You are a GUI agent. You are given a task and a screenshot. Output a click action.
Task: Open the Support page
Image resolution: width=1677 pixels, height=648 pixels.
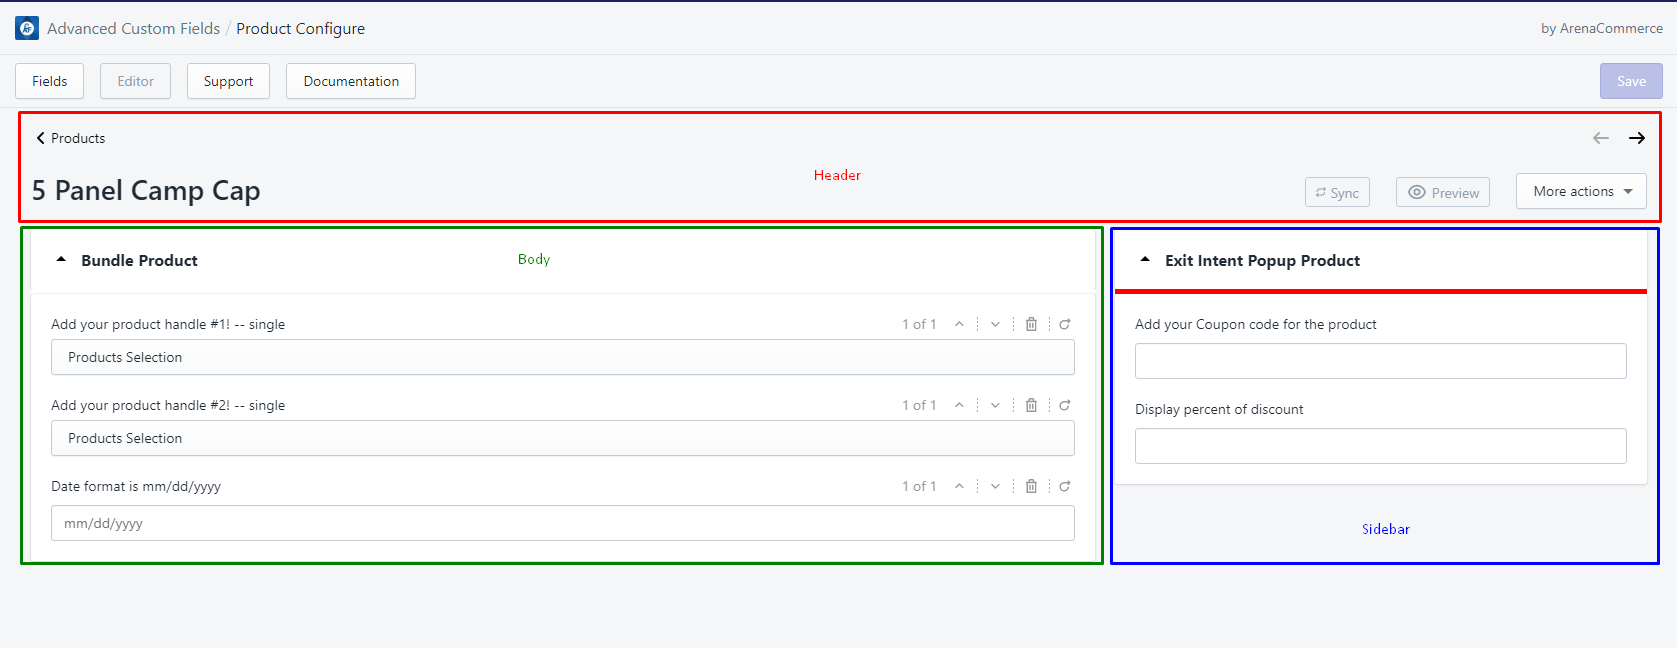[228, 81]
